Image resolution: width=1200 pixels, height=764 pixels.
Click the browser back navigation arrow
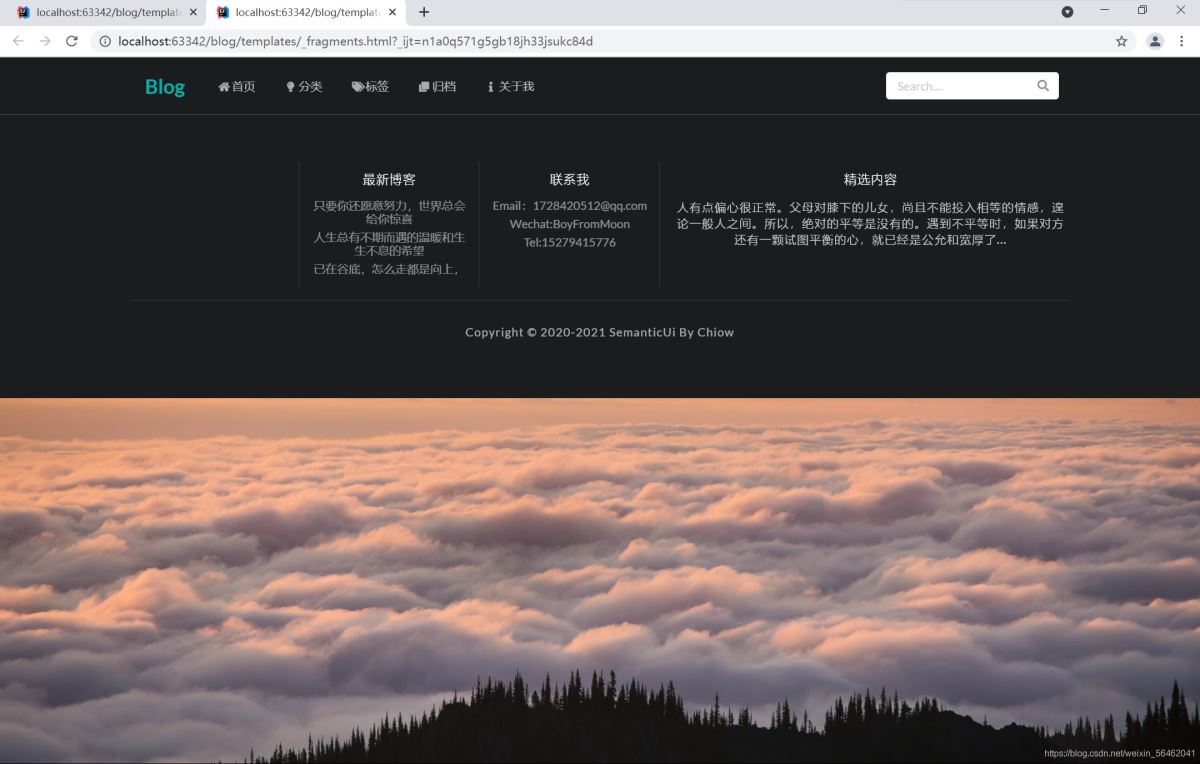click(18, 41)
